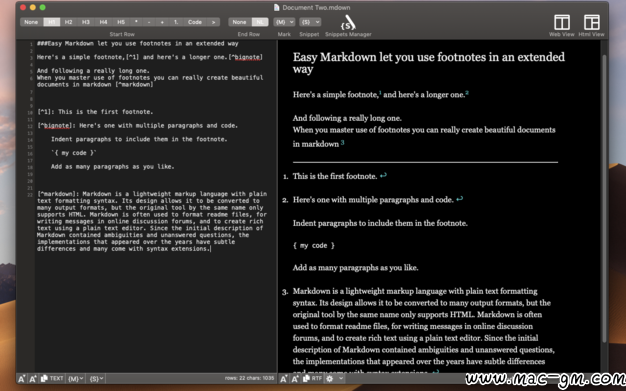Select None for start row
This screenshot has height=391, width=626.
(x=31, y=22)
